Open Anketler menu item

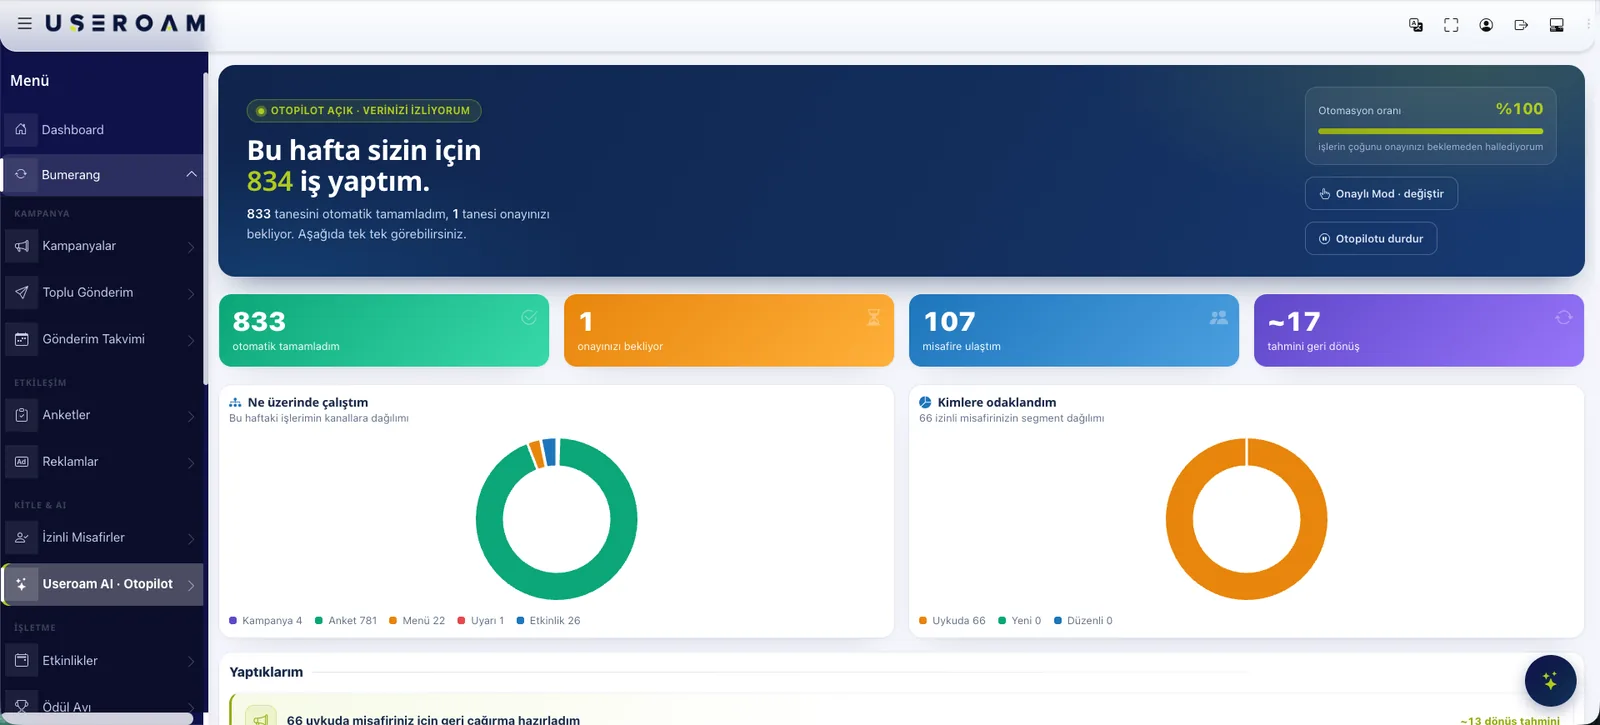pyautogui.click(x=102, y=415)
